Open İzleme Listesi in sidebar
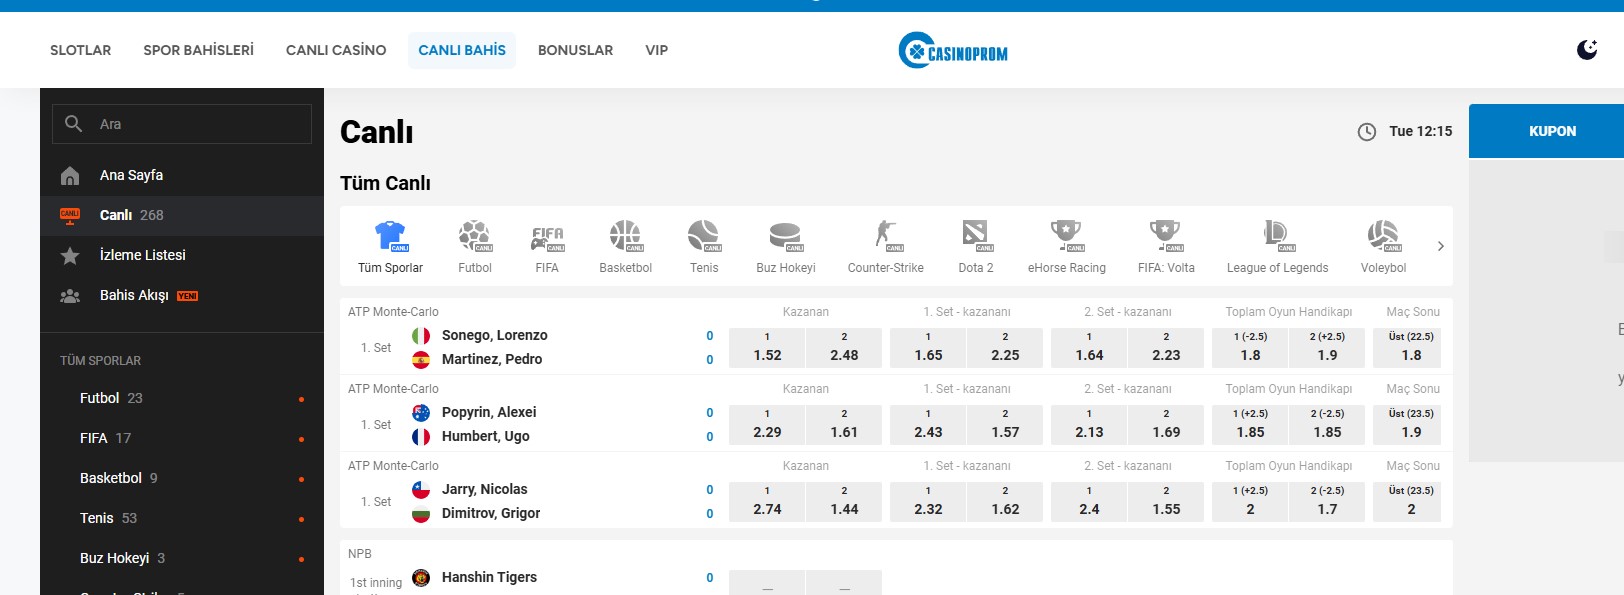 coord(142,255)
